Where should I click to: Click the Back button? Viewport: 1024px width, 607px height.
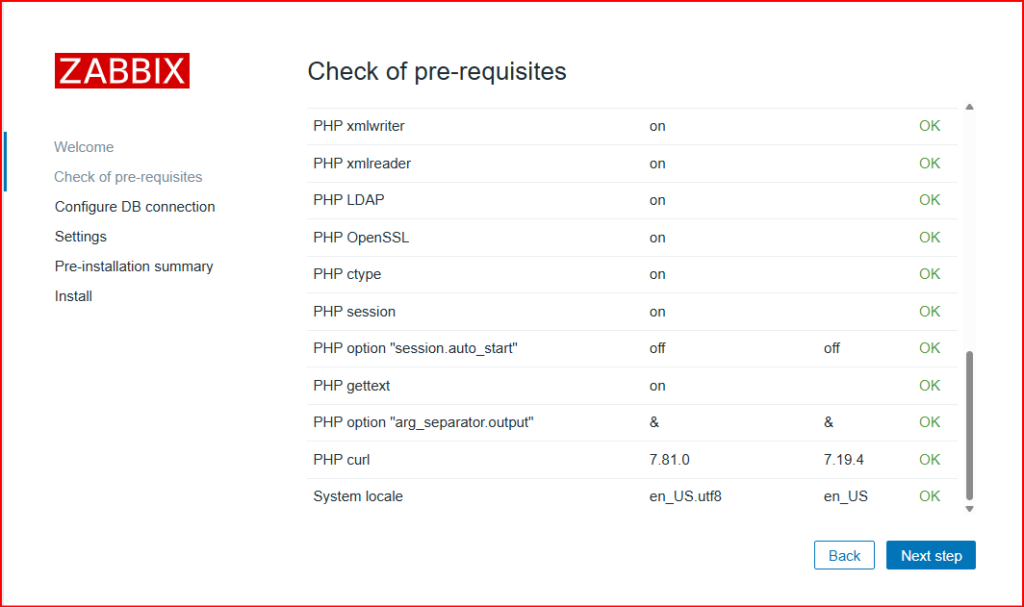(x=844, y=555)
